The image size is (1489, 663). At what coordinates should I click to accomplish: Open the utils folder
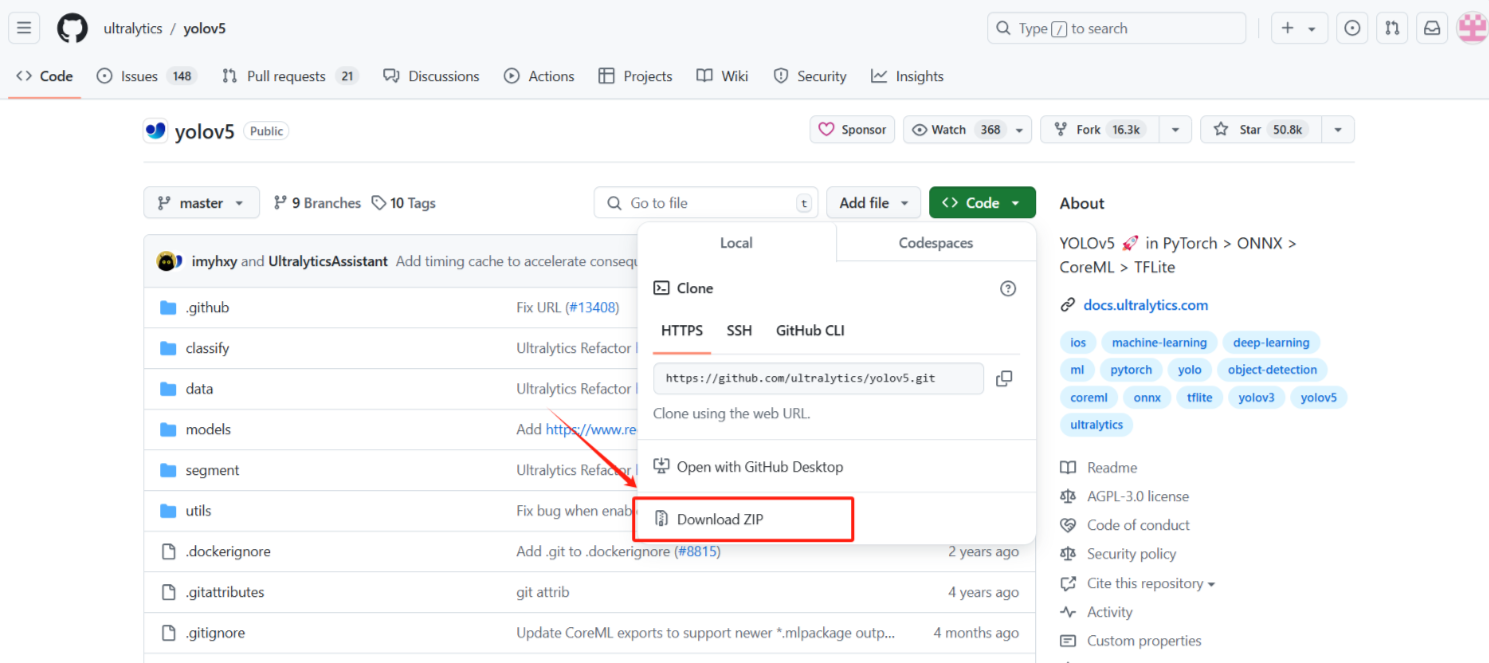tap(198, 511)
